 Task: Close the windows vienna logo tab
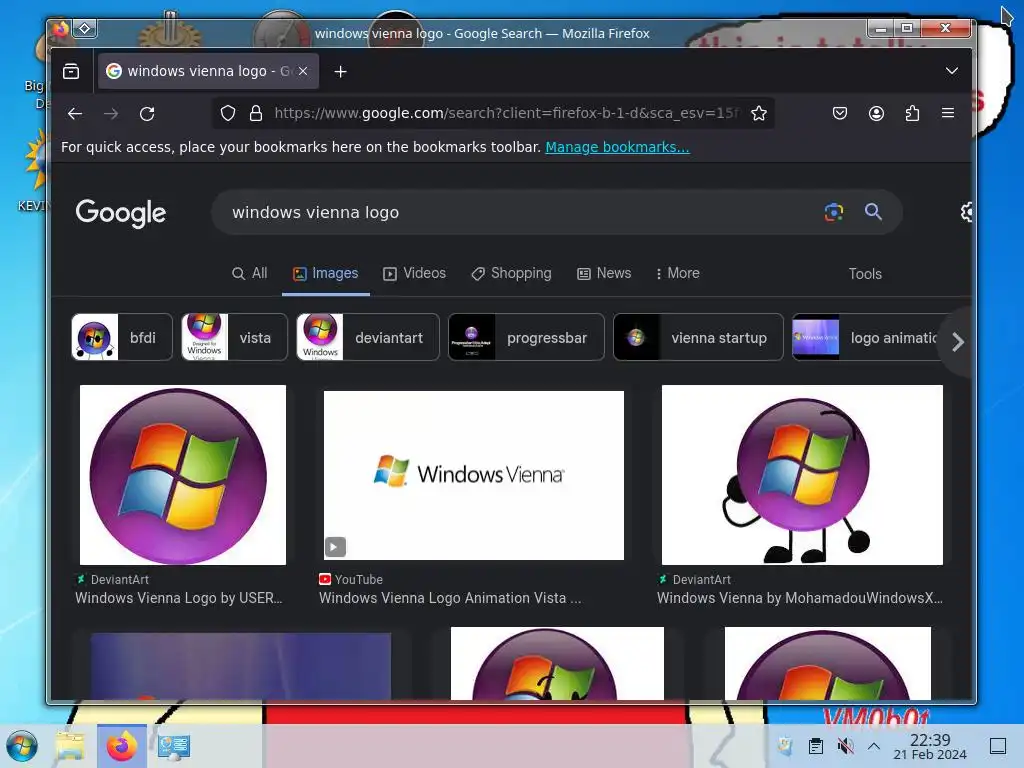(303, 71)
